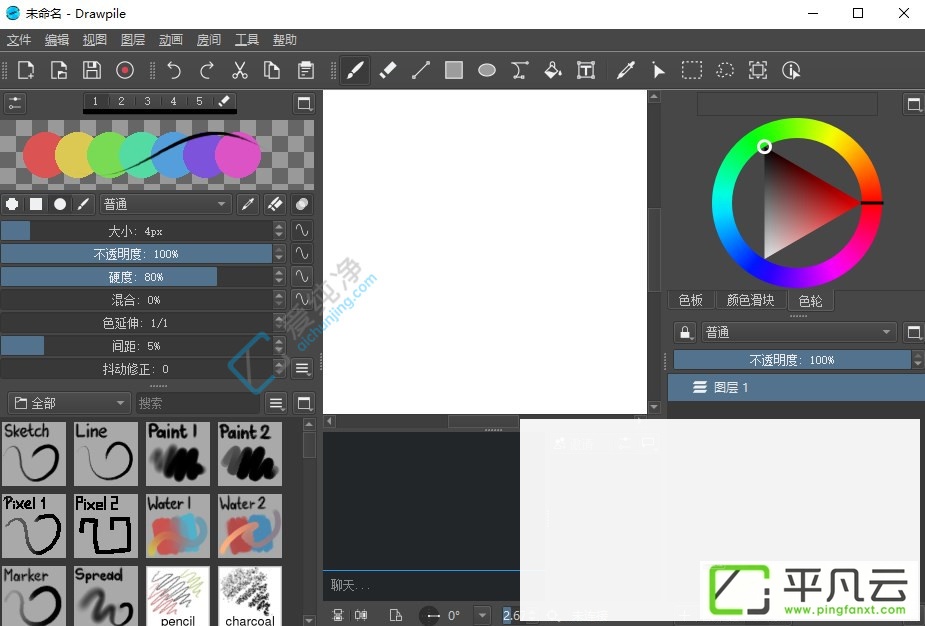The width and height of the screenshot is (925, 626).
Task: Pick the Sketch brush preset
Action: point(34,453)
